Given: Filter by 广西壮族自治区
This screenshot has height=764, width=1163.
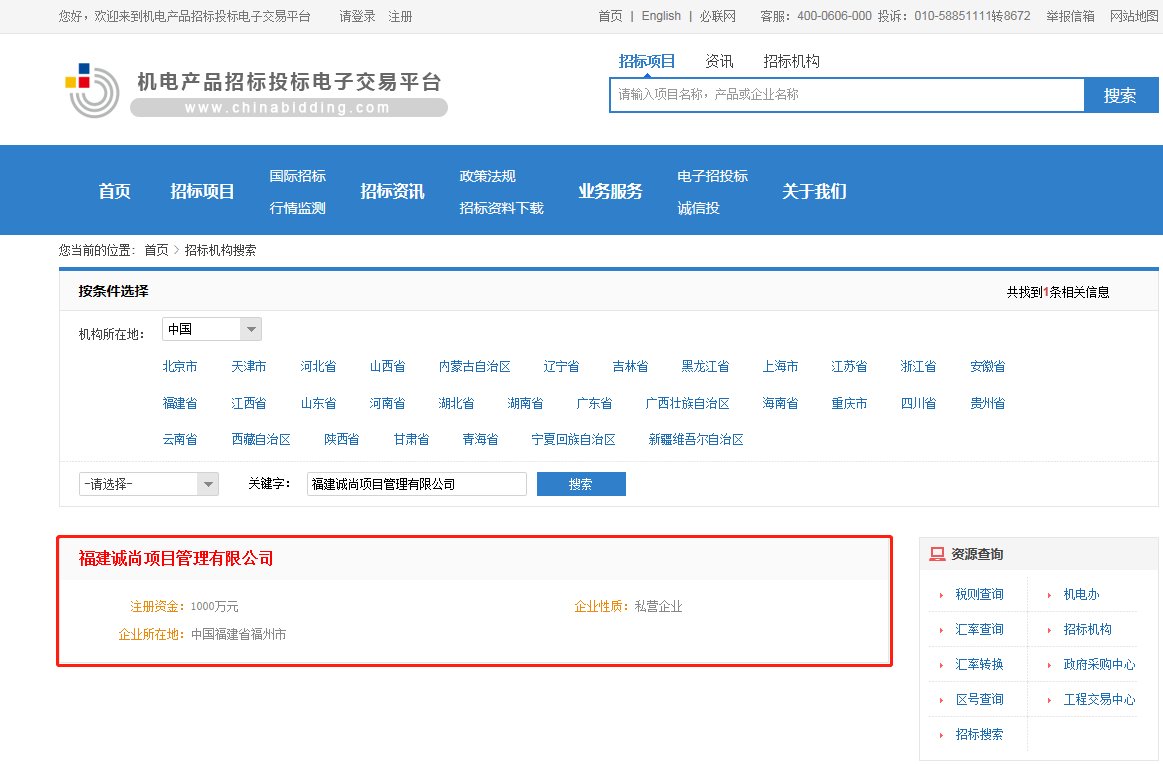Looking at the screenshot, I should click(688, 404).
